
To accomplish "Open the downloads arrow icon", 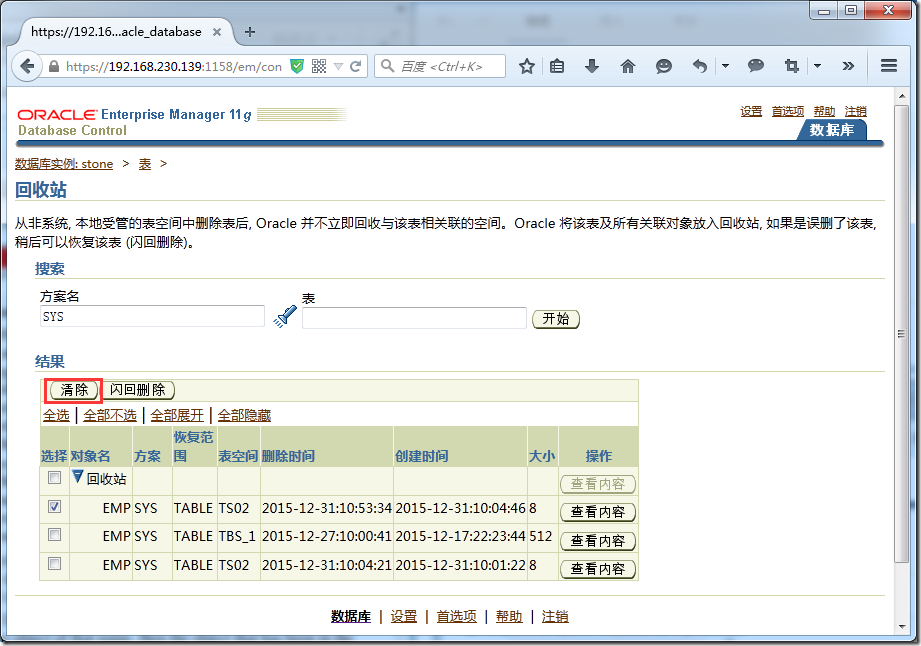I will tap(592, 67).
